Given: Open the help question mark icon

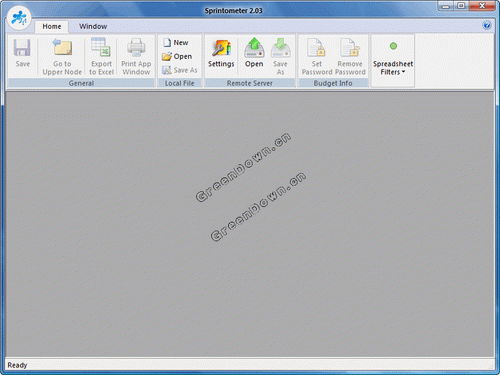Looking at the screenshot, I should click(x=487, y=25).
